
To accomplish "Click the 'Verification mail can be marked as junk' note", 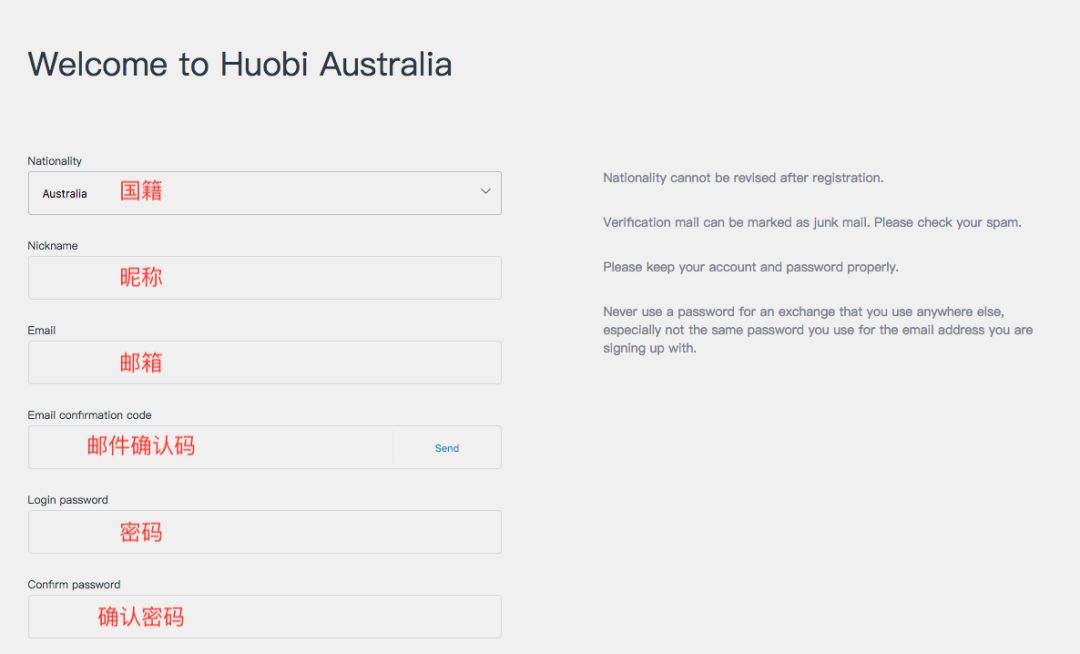I will click(812, 222).
